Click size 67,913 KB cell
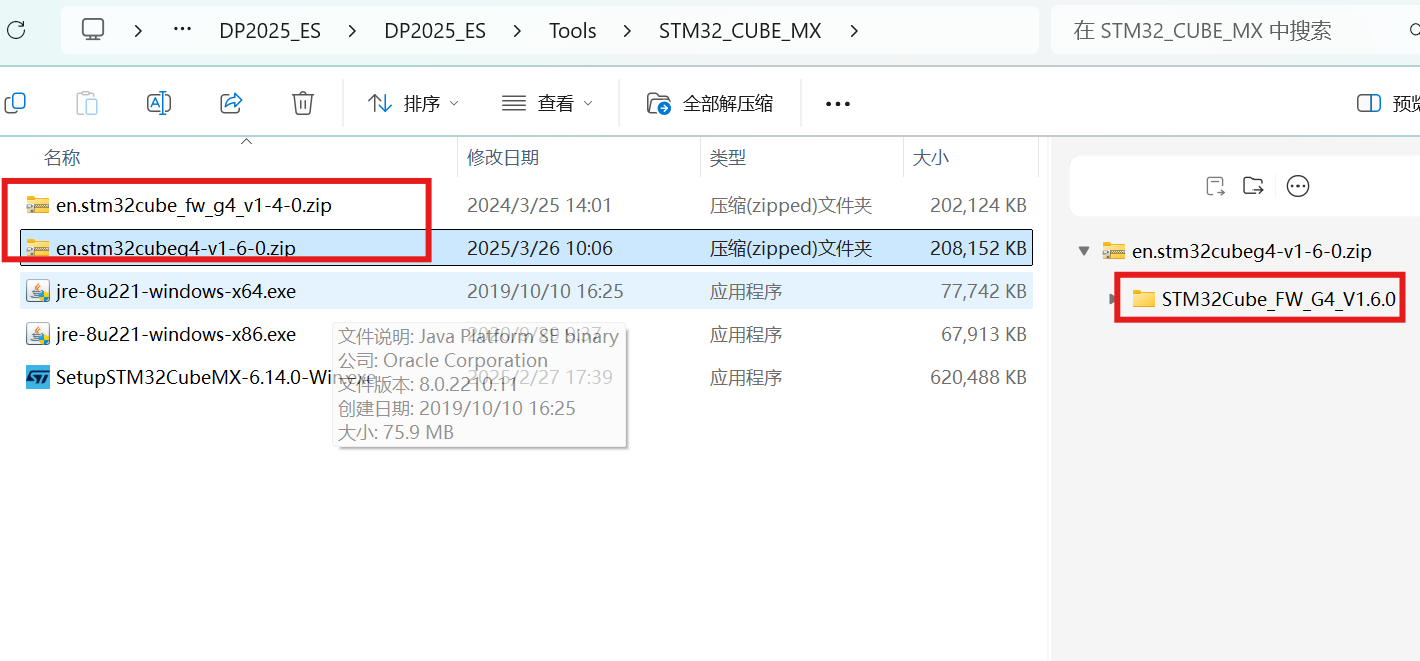This screenshot has width=1420, height=661. [x=984, y=335]
